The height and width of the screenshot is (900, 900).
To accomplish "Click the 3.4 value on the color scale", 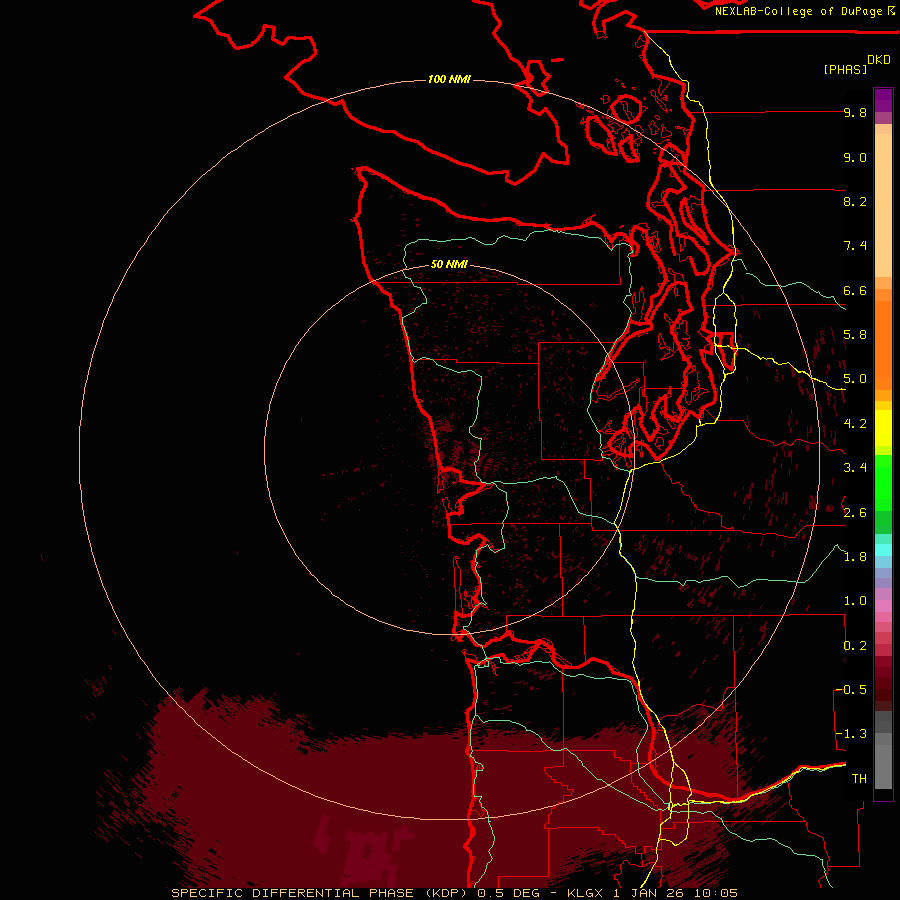I will pyautogui.click(x=855, y=468).
